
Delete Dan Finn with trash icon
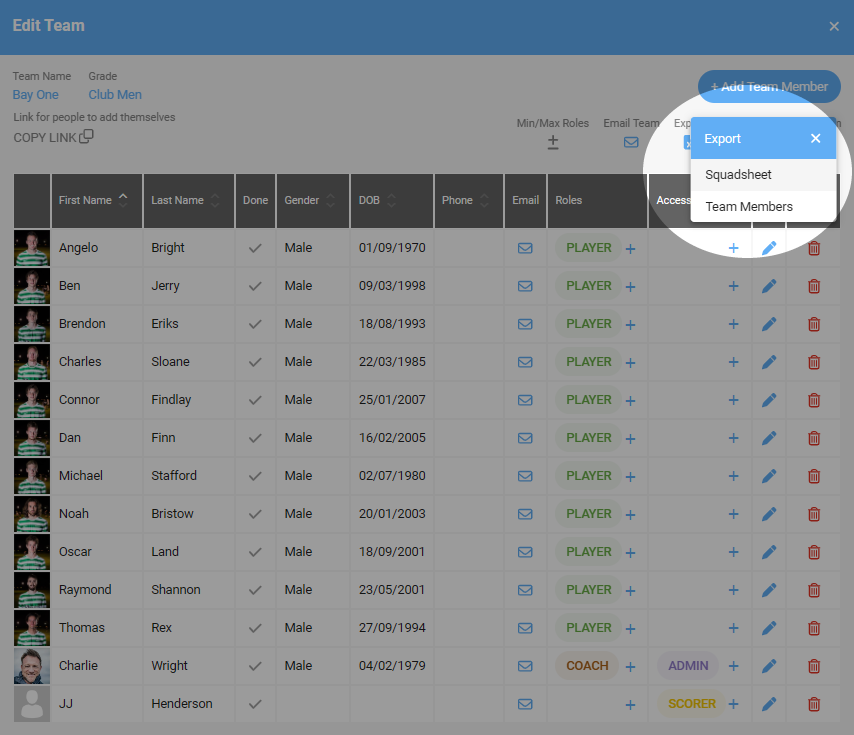click(814, 438)
